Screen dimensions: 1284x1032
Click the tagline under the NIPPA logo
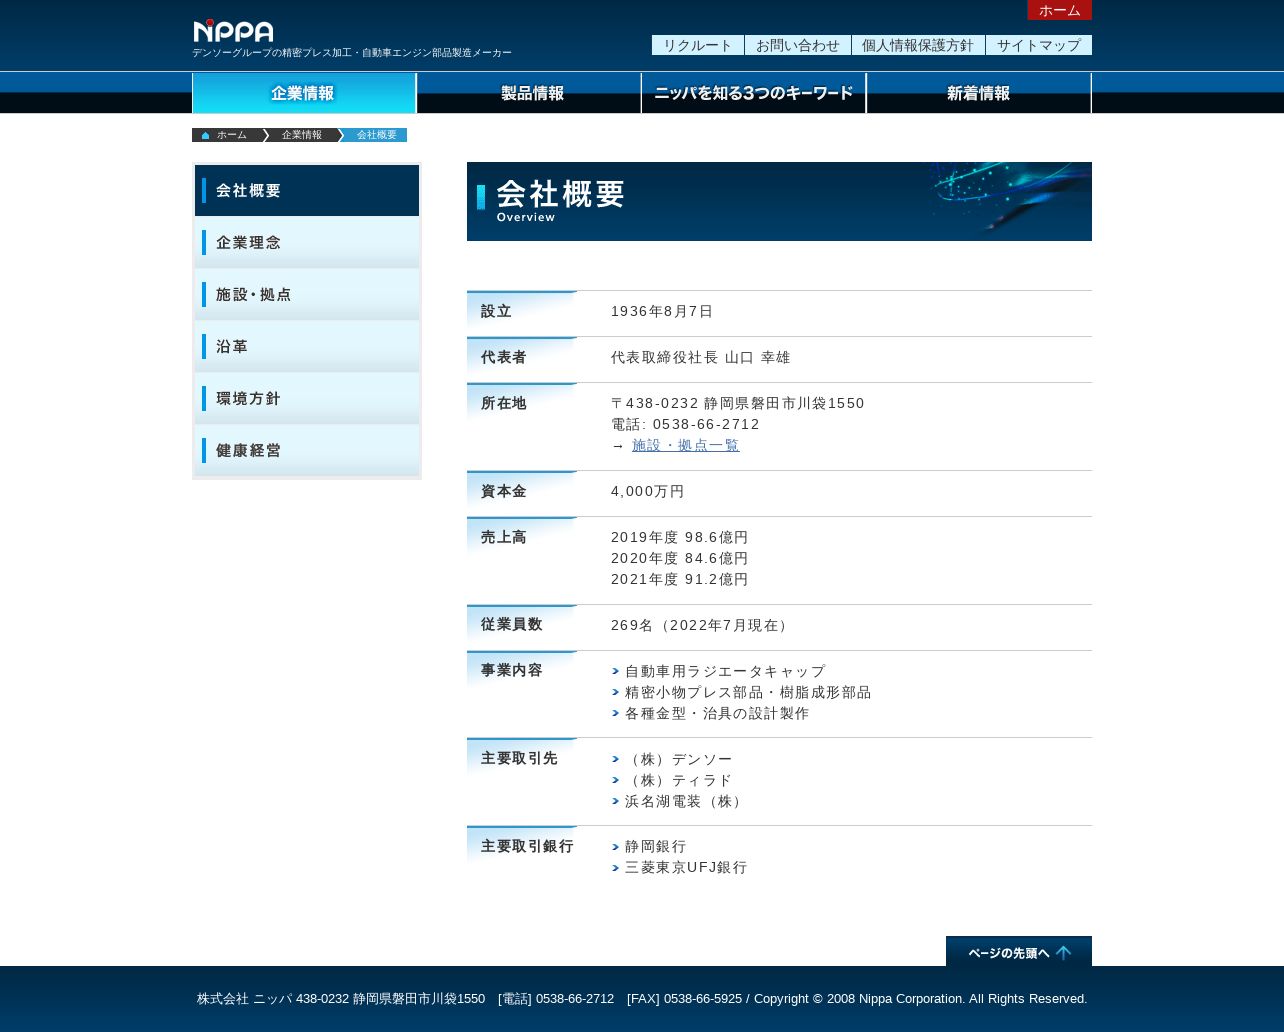tap(352, 53)
